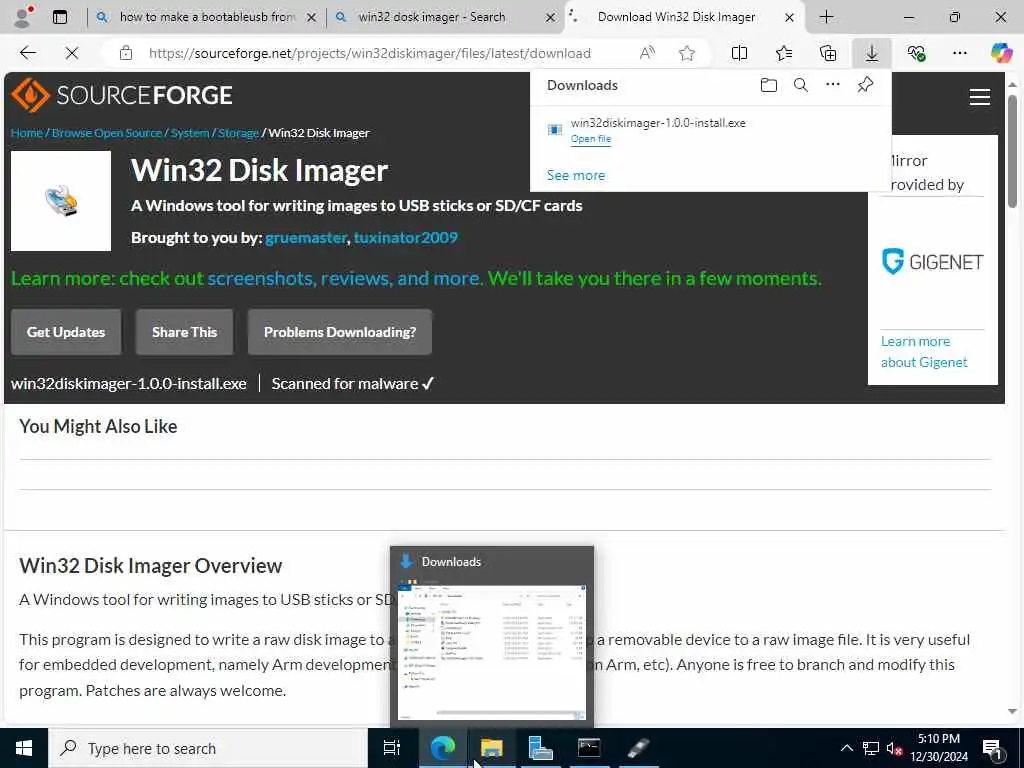The image size is (1024, 768).
Task: Open System breadcrumb link
Action: [190, 133]
